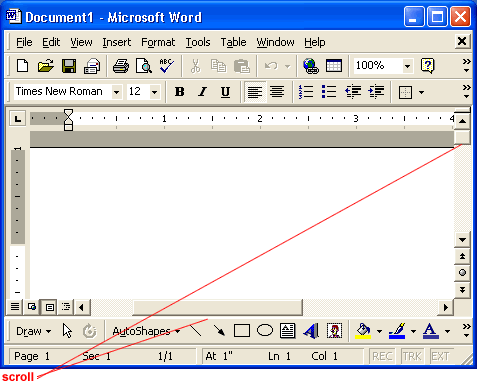Expand the AutoShapes menu

(x=146, y=331)
